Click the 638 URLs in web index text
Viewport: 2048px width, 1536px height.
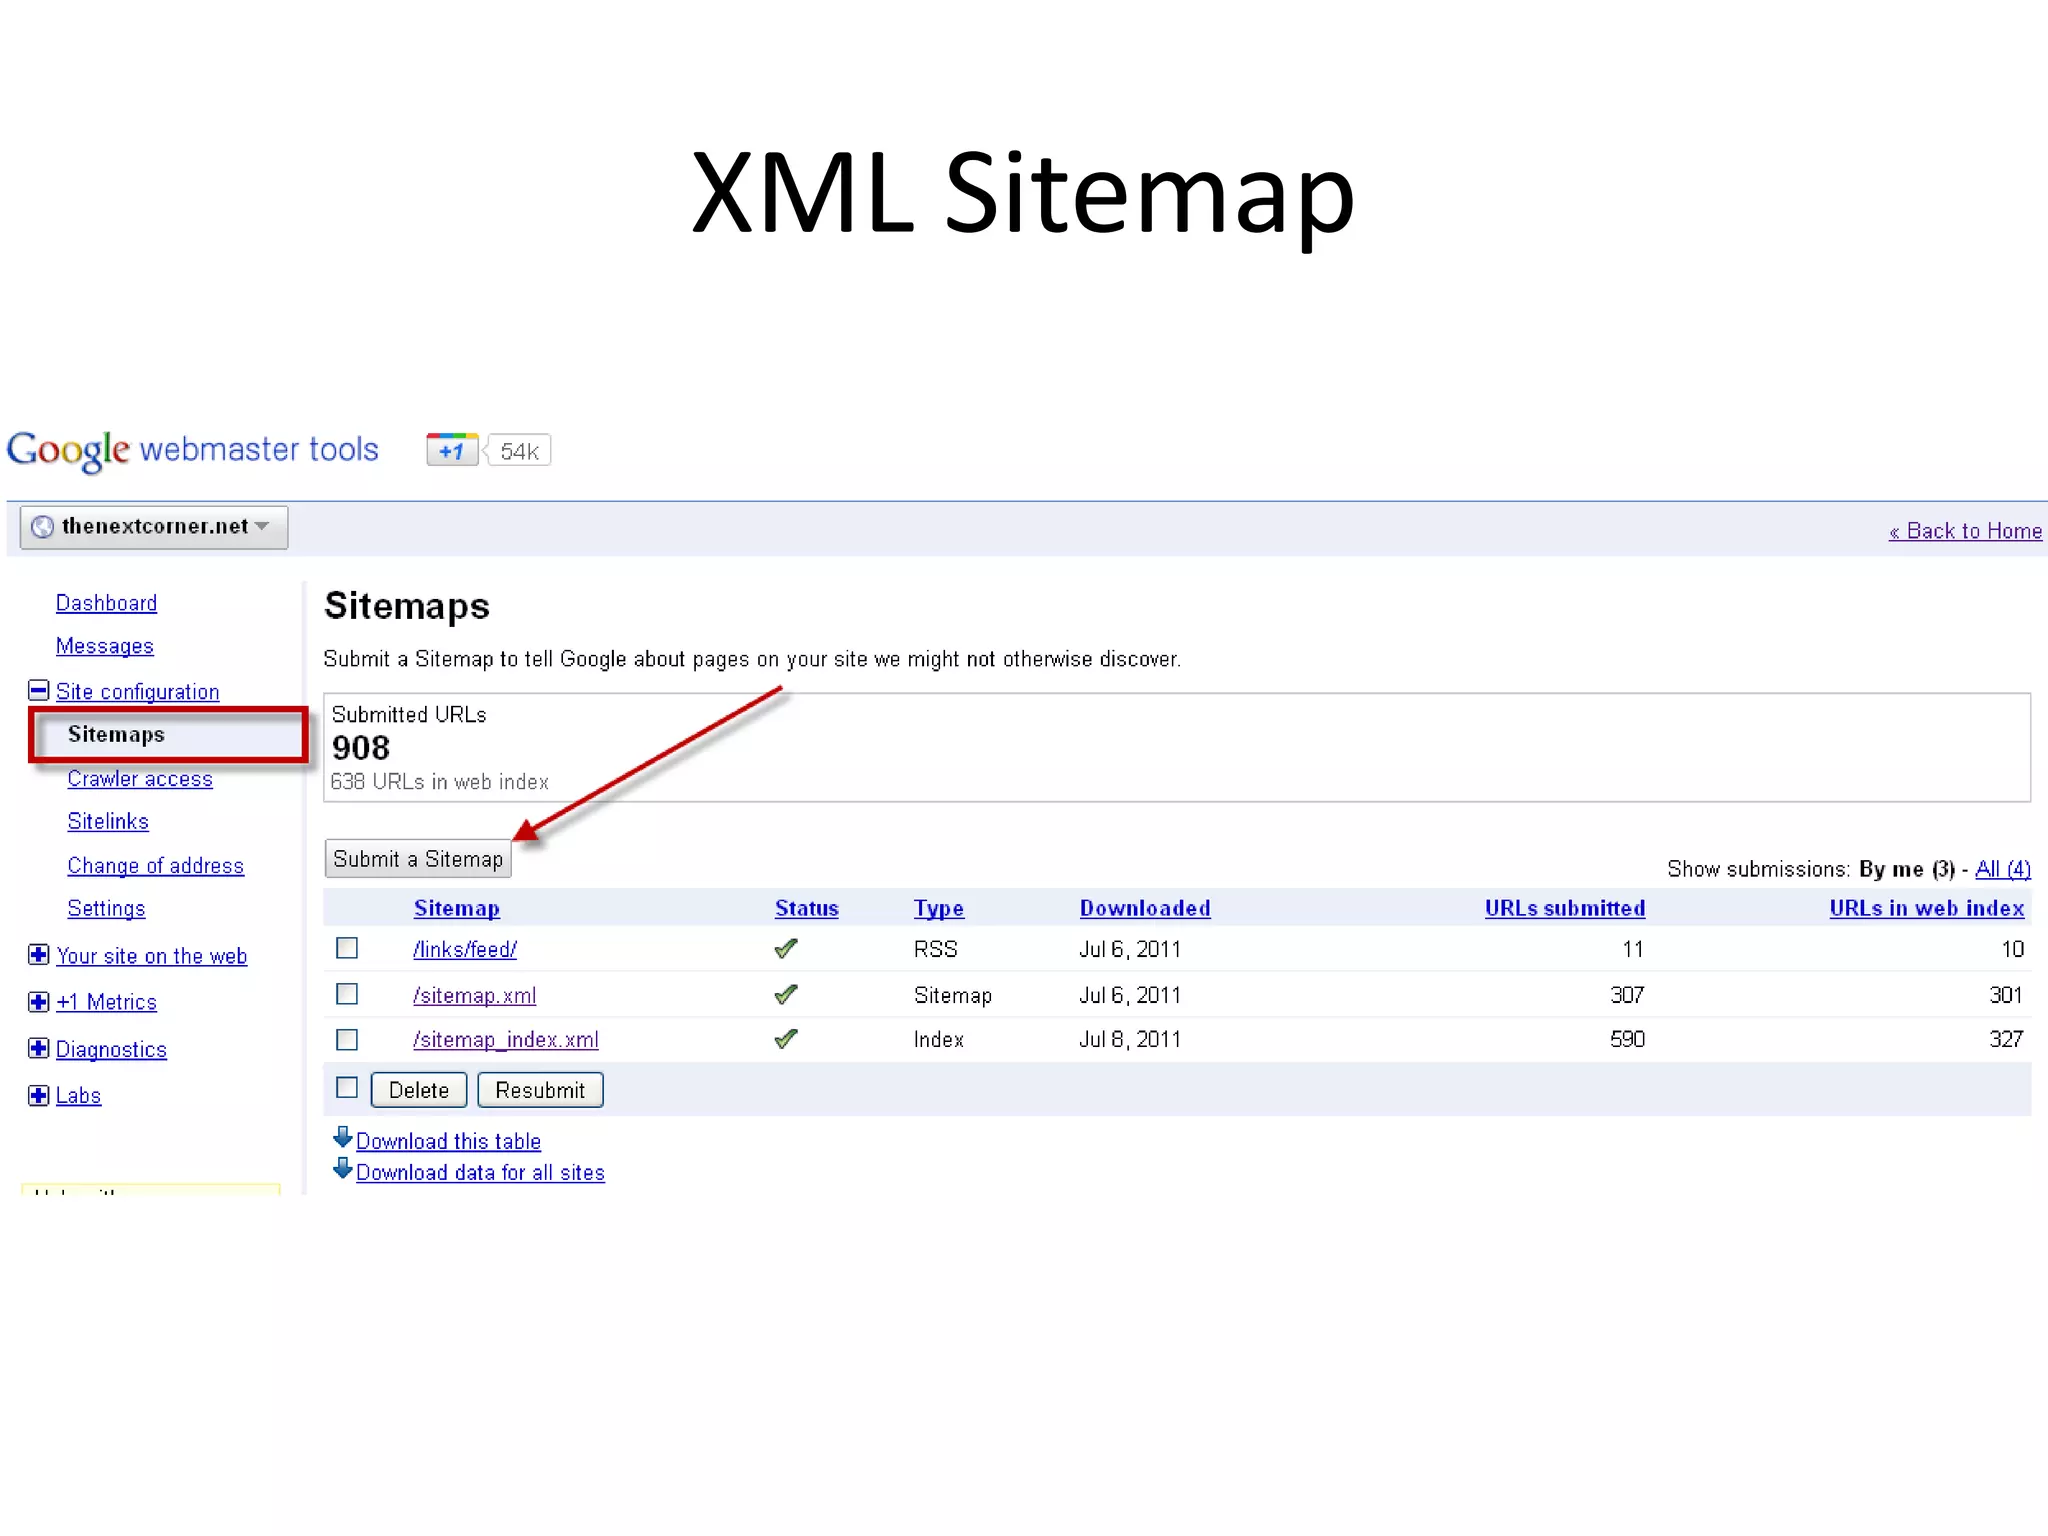coord(440,782)
